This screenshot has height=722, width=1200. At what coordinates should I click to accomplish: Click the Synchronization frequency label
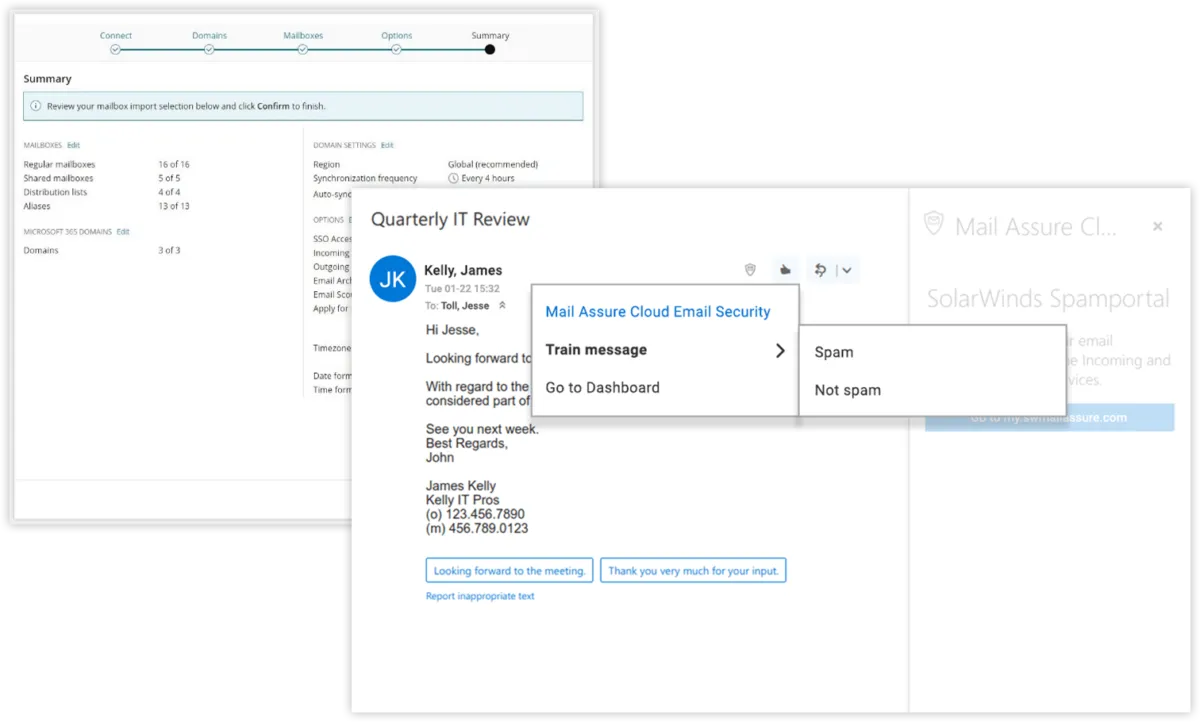click(x=365, y=178)
